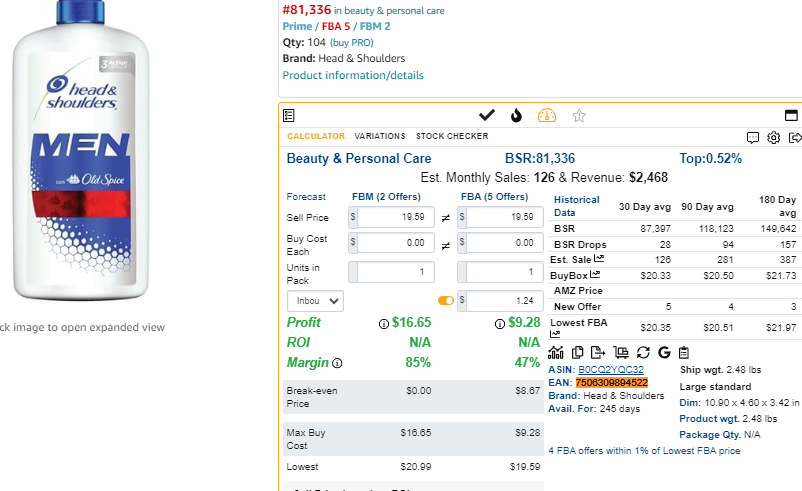
Task: Click the copy documents icon
Action: tap(577, 352)
